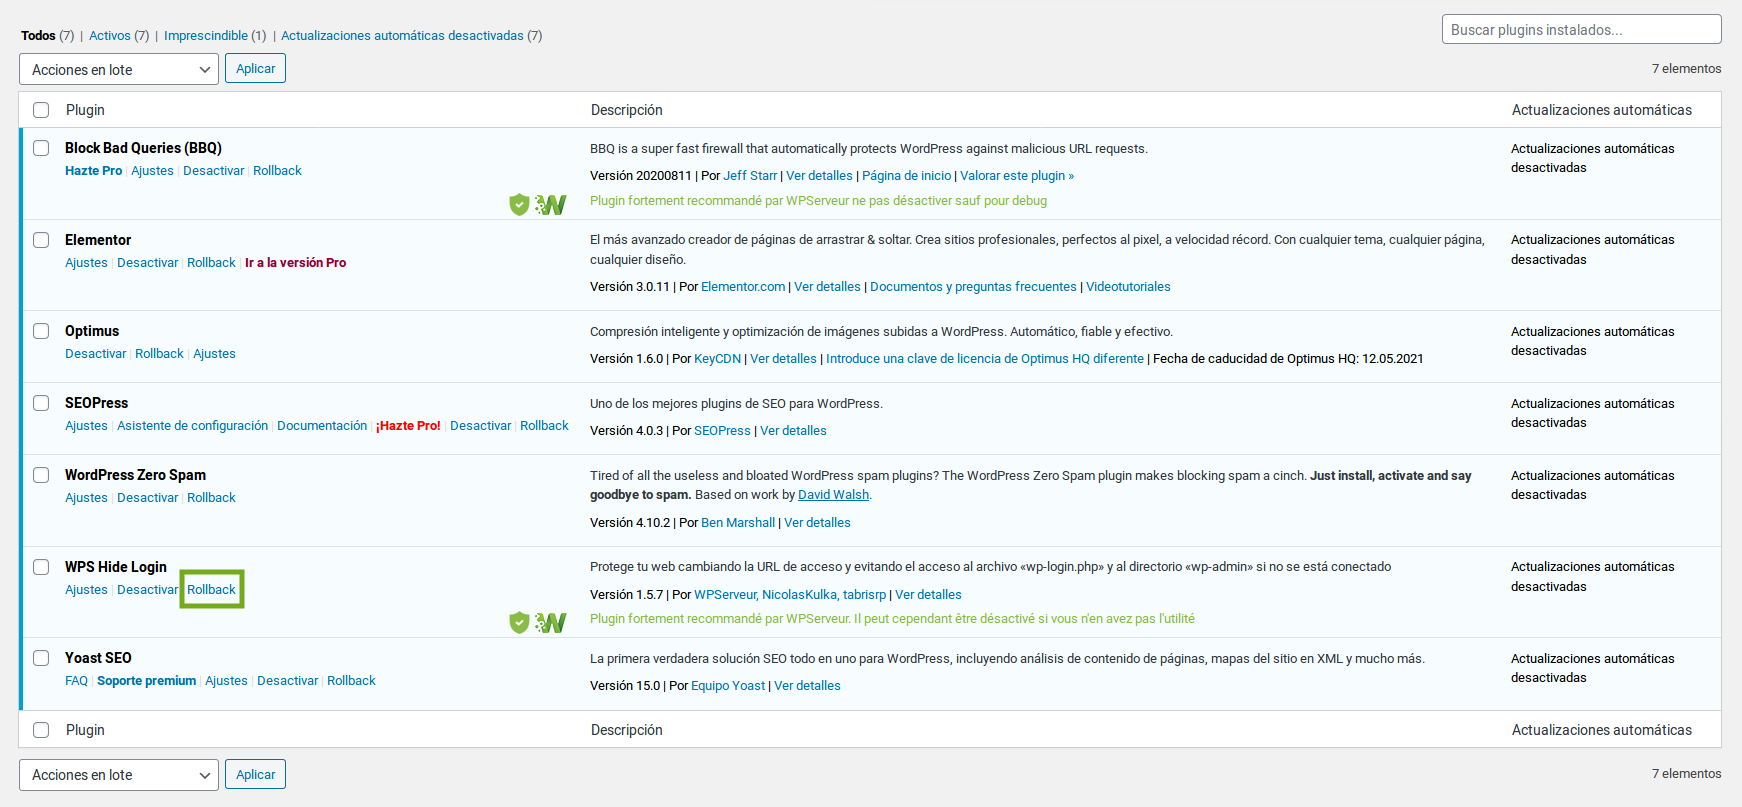Sort by the top Plugin column header
Screen dimensions: 1742x807
[x=85, y=110]
